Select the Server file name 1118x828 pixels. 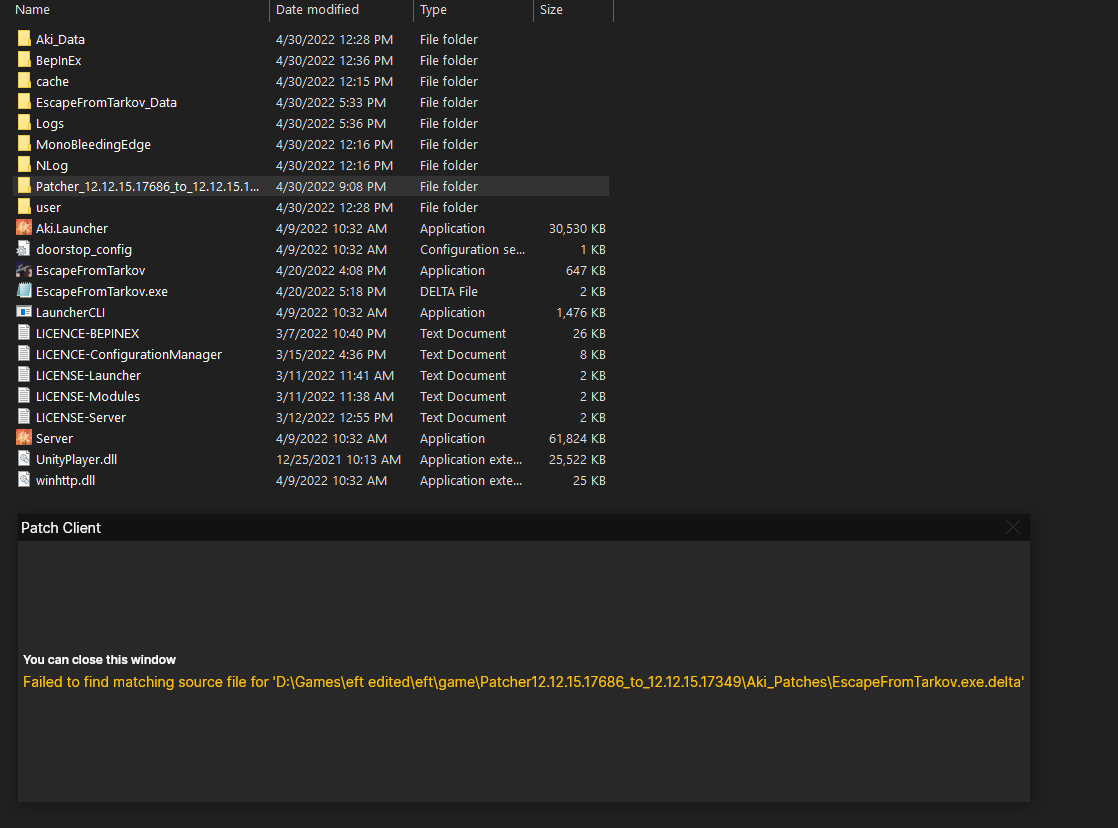click(x=54, y=439)
